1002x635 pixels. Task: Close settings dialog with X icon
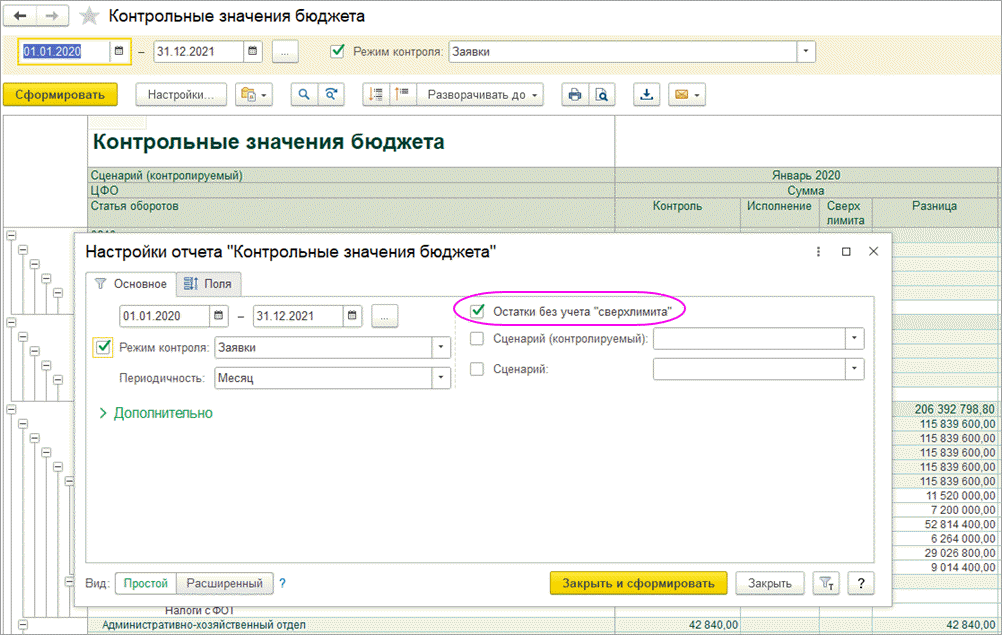tap(874, 252)
